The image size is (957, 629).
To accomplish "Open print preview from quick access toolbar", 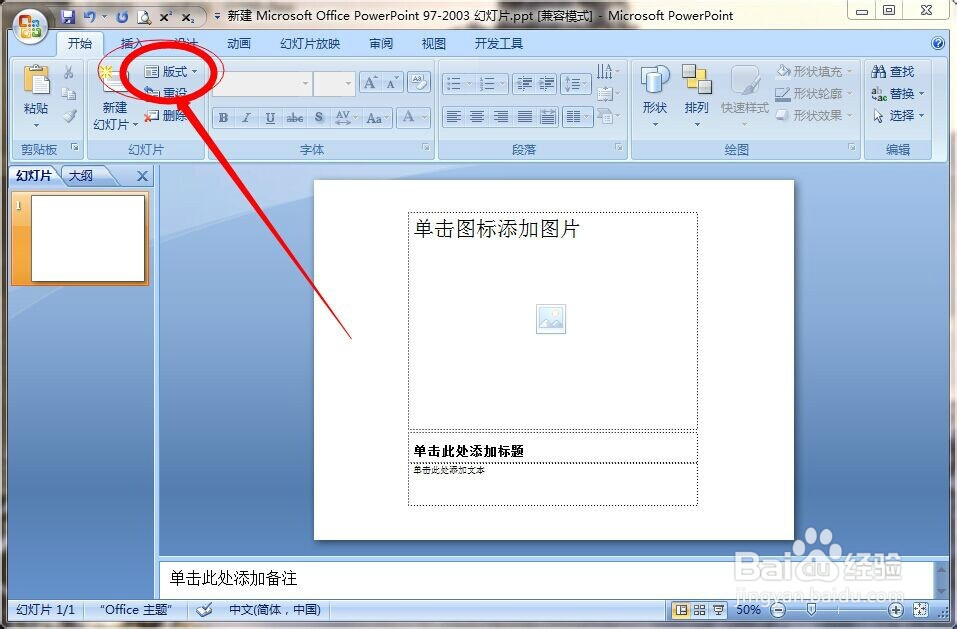I will pyautogui.click(x=144, y=16).
